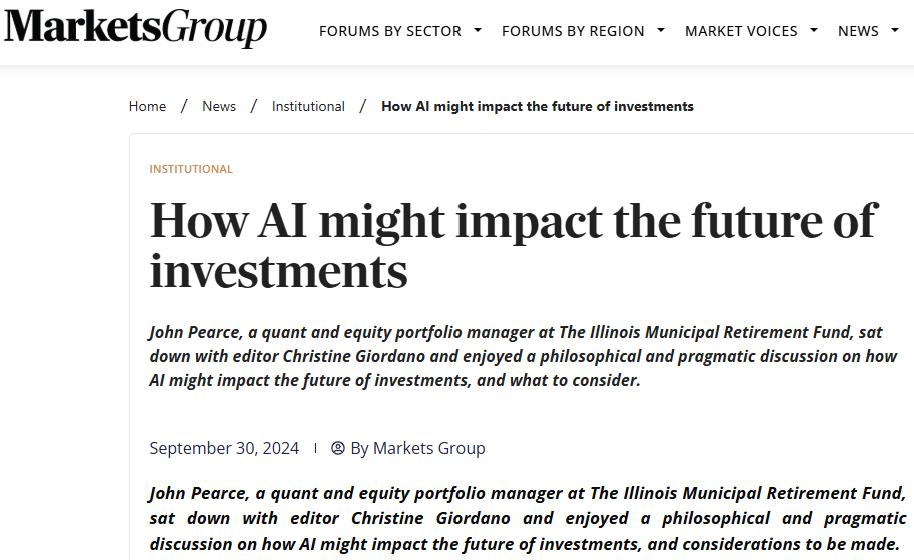Click the News breadcrumb link
Viewport: 914px width, 560px height.
point(219,106)
